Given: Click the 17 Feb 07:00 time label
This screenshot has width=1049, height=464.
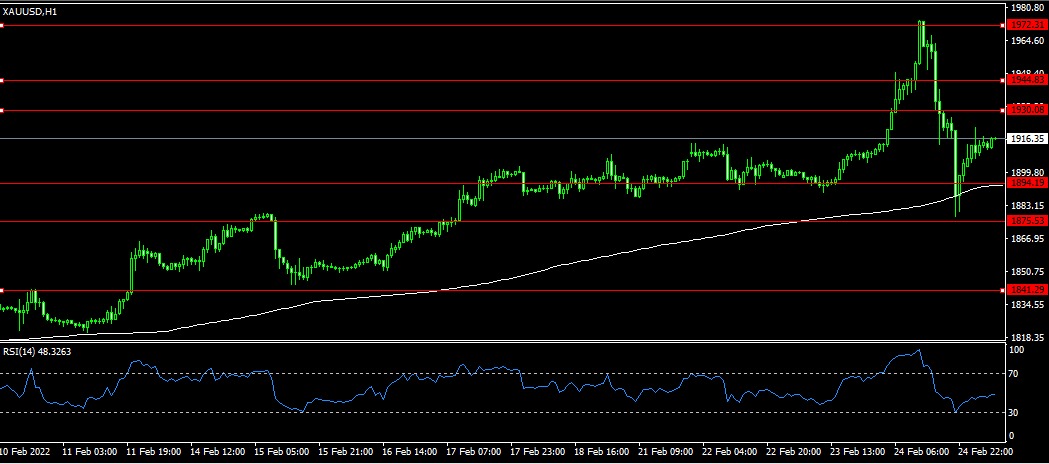Looking at the screenshot, I should pyautogui.click(x=473, y=451).
